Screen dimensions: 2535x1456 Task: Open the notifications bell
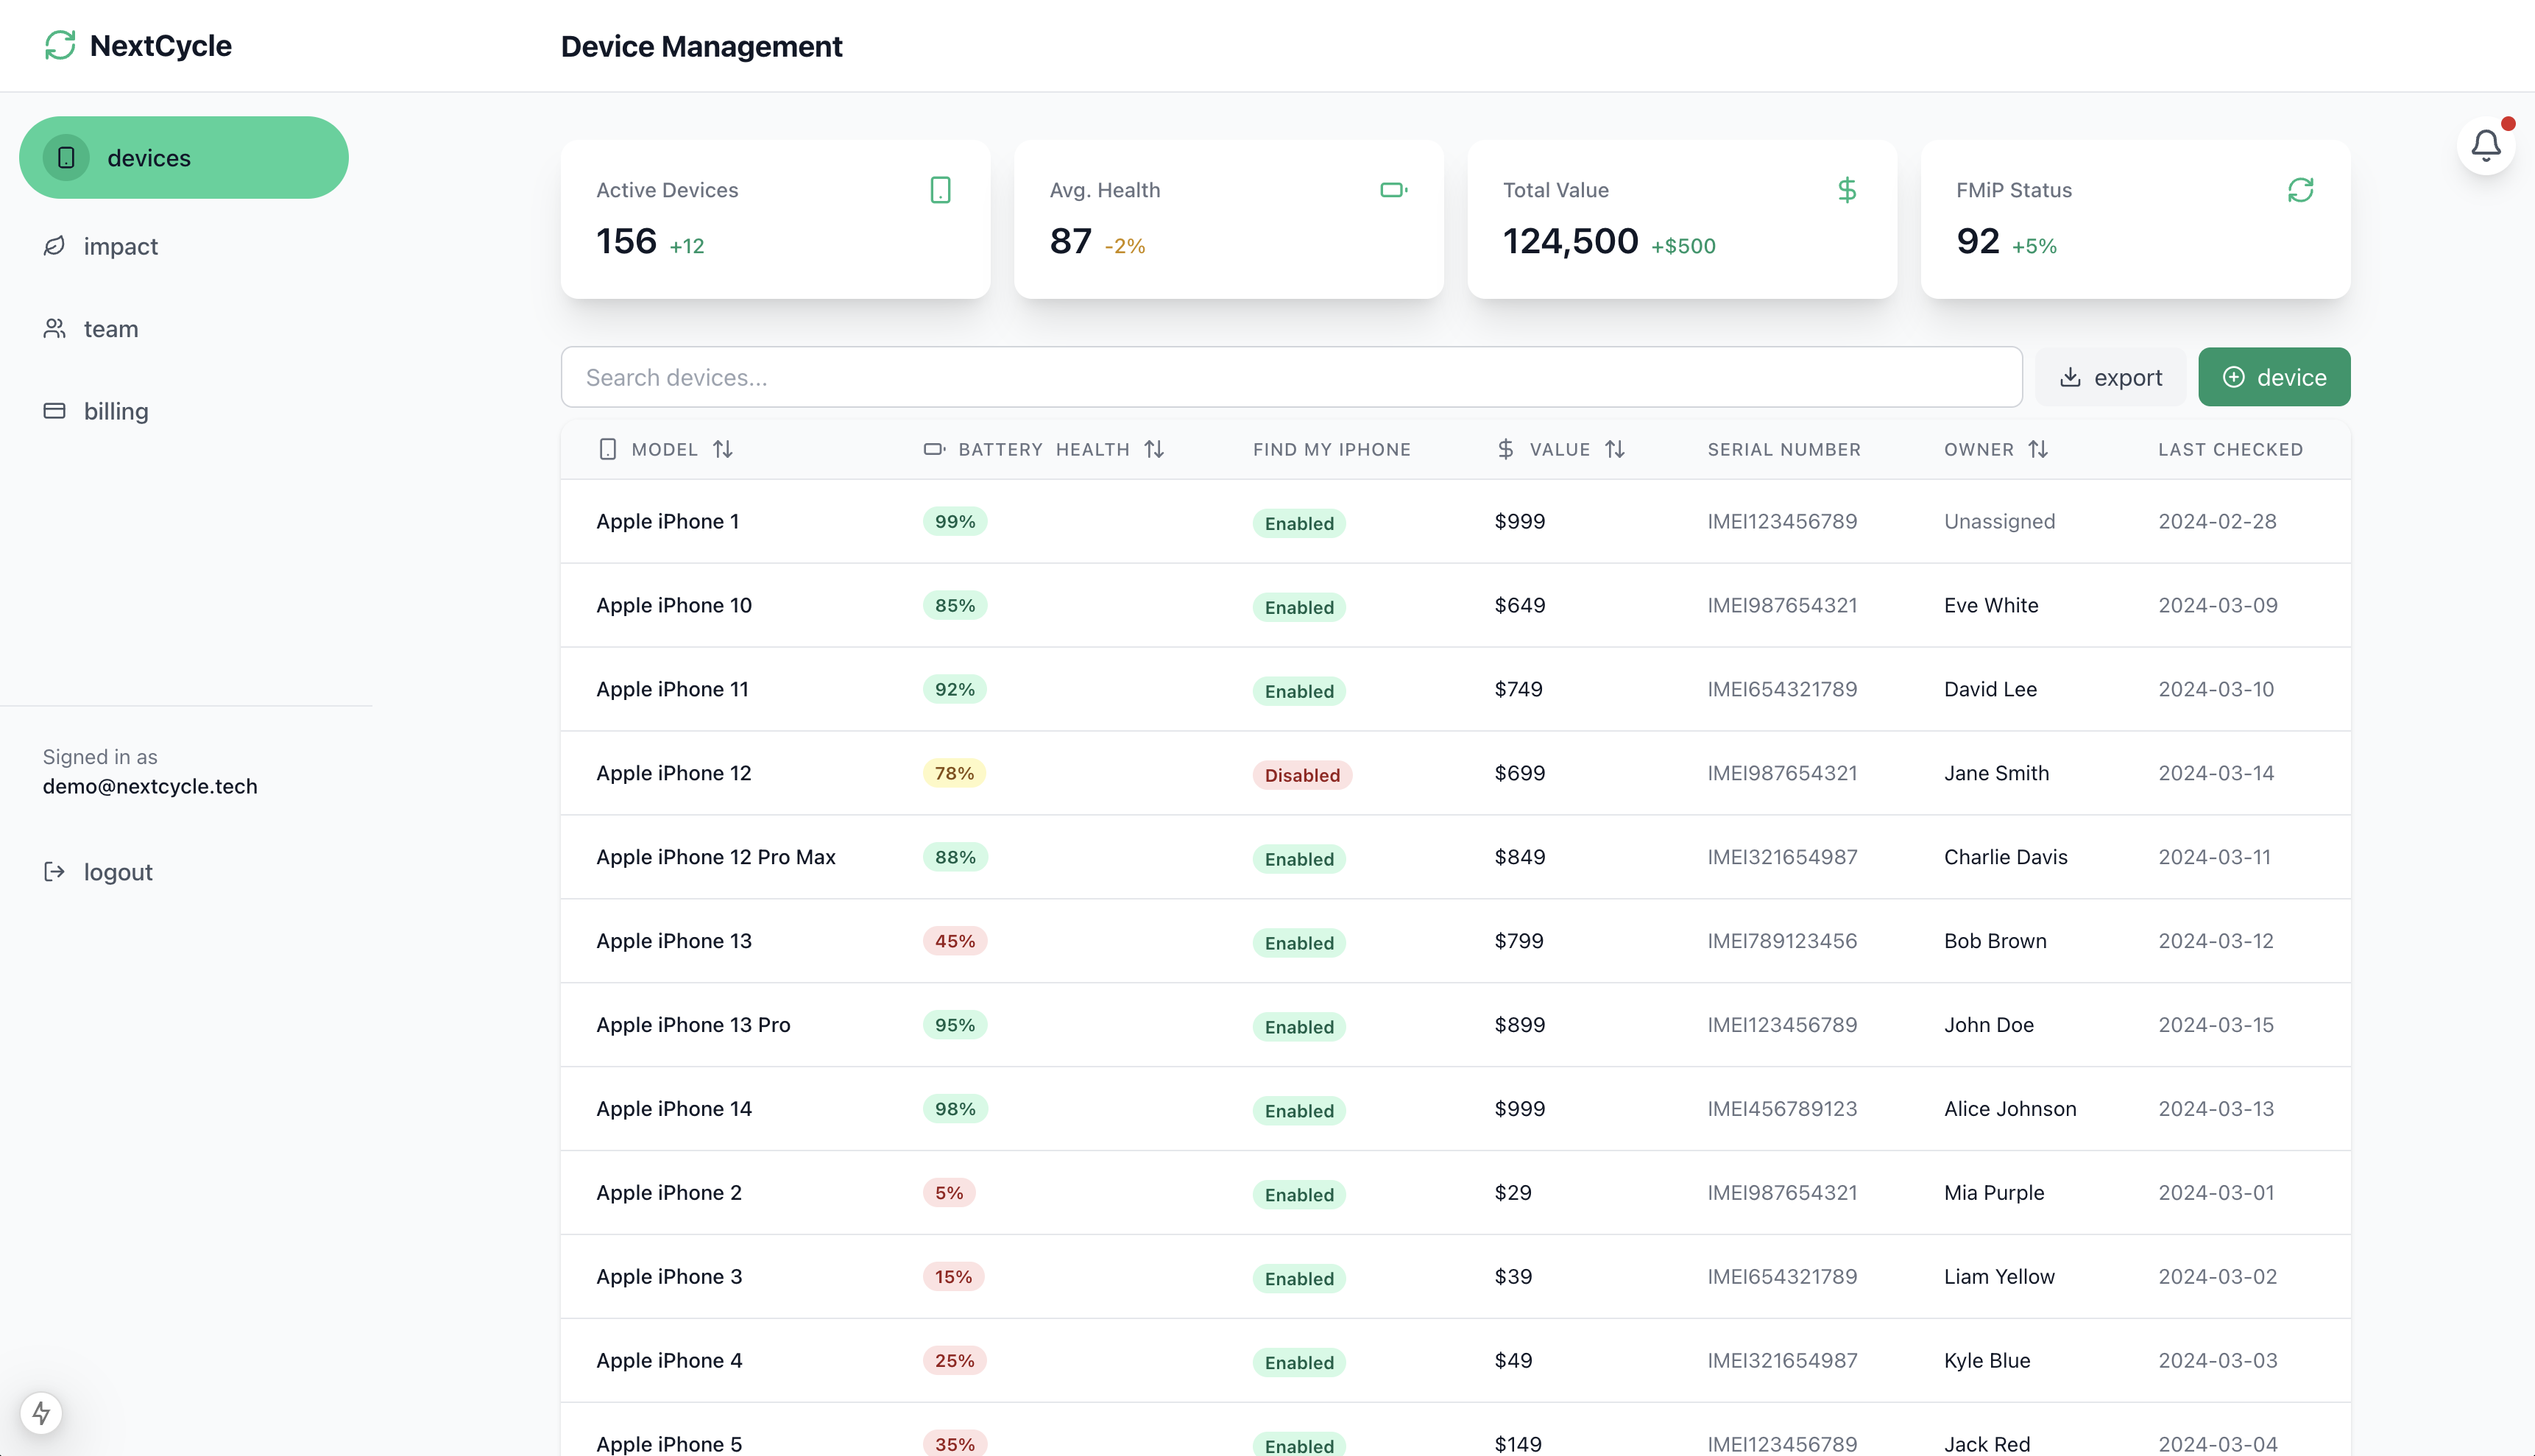coord(2486,146)
